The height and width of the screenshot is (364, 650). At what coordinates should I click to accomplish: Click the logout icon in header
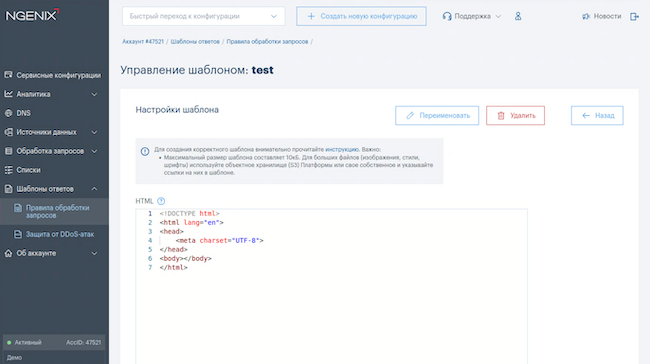(x=634, y=16)
